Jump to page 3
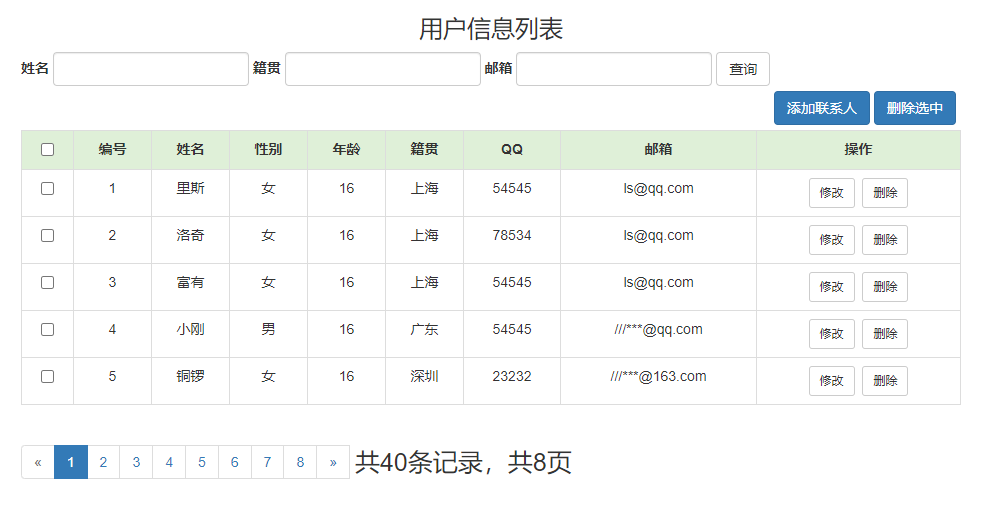Viewport: 991px width, 510px height. [137, 462]
